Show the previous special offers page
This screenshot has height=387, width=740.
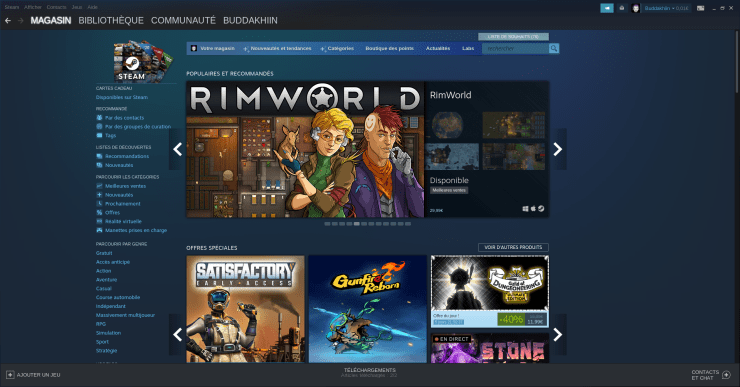177,335
